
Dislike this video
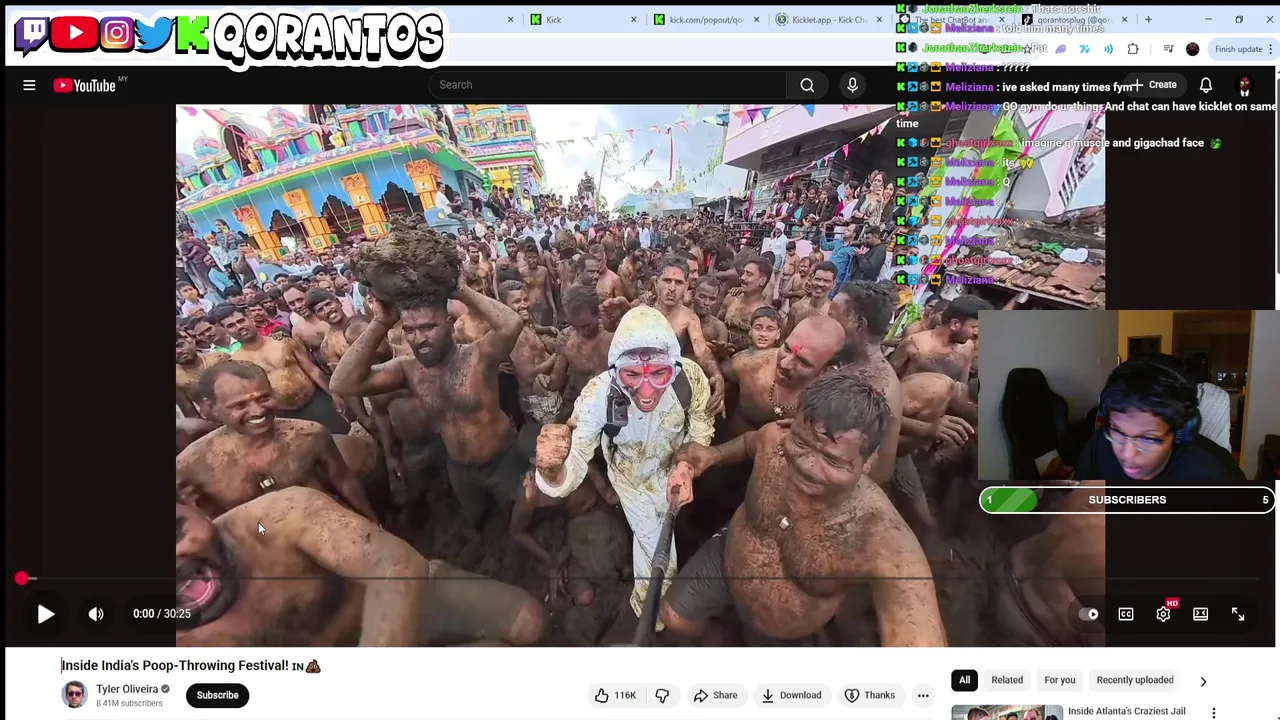point(662,695)
